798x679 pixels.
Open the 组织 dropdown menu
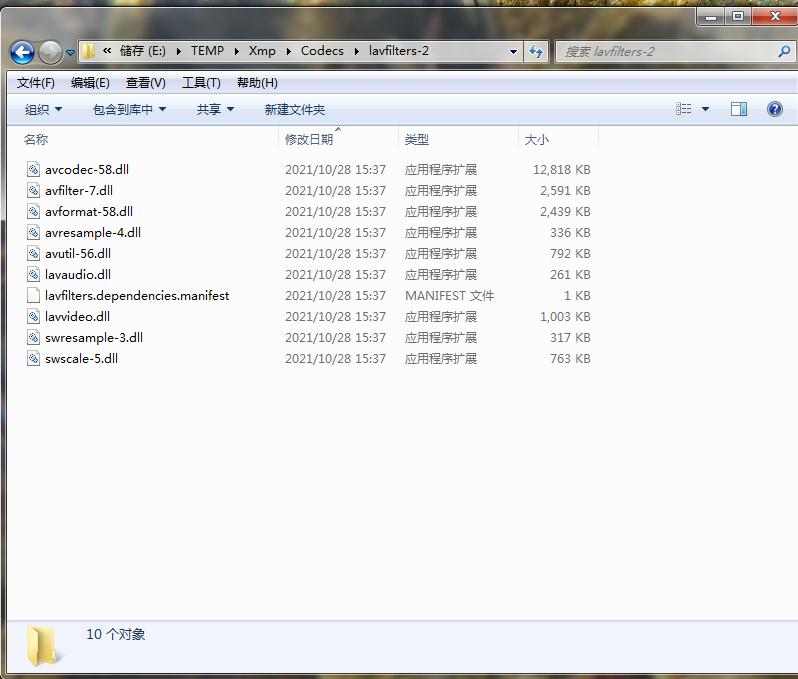click(x=43, y=109)
